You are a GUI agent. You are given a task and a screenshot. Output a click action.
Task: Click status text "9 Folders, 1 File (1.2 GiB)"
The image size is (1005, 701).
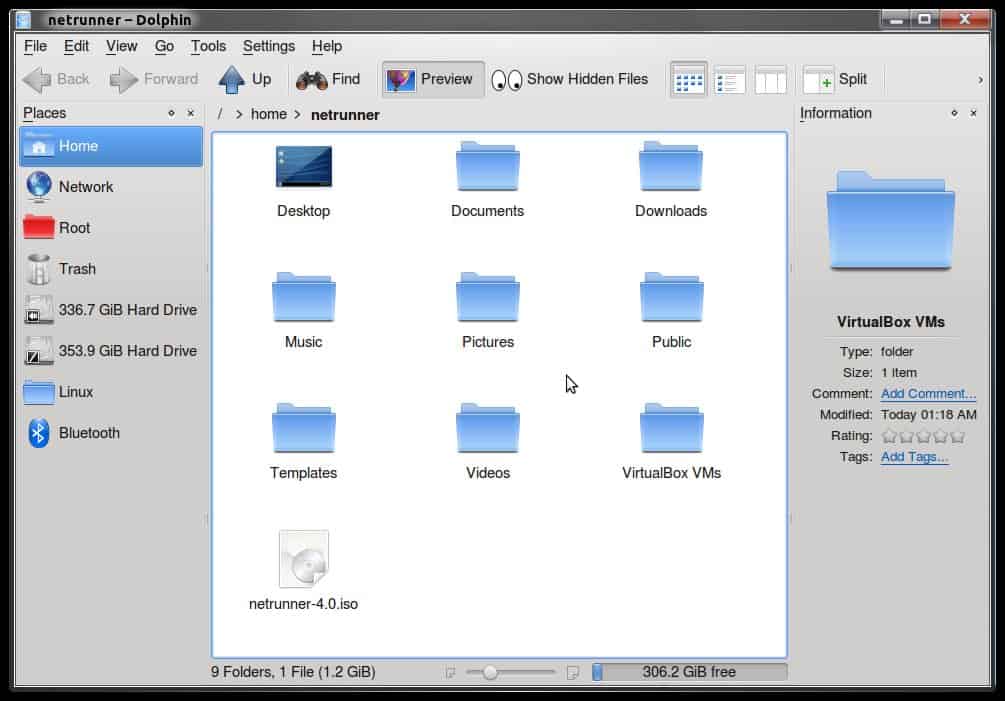point(293,672)
